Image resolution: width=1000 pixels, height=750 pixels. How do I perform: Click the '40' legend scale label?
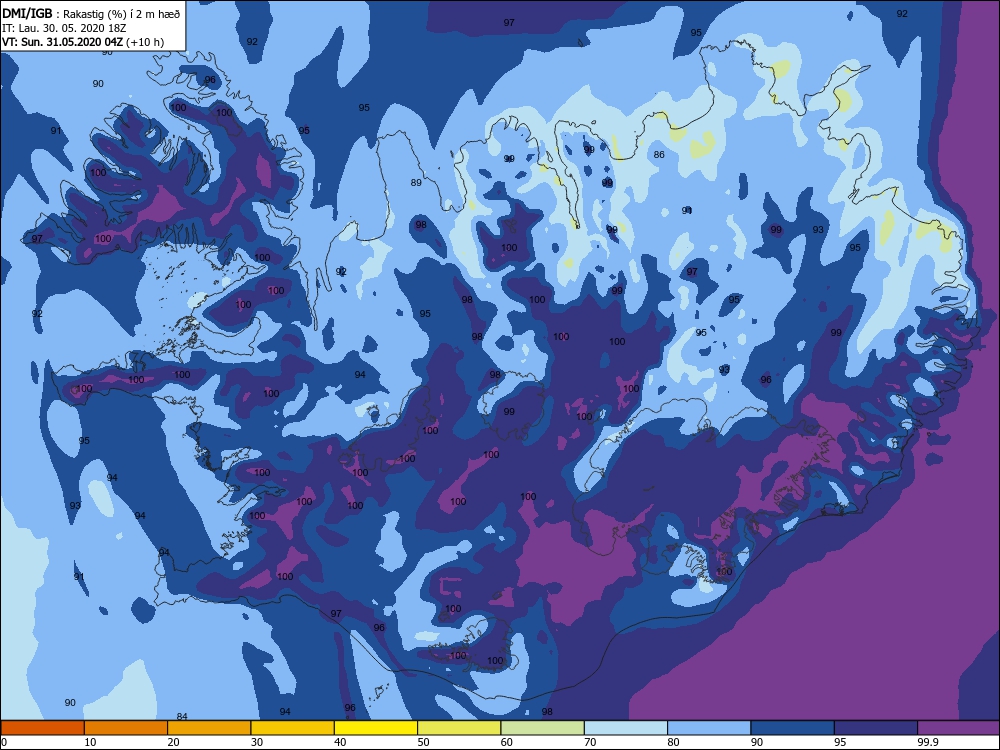341,742
